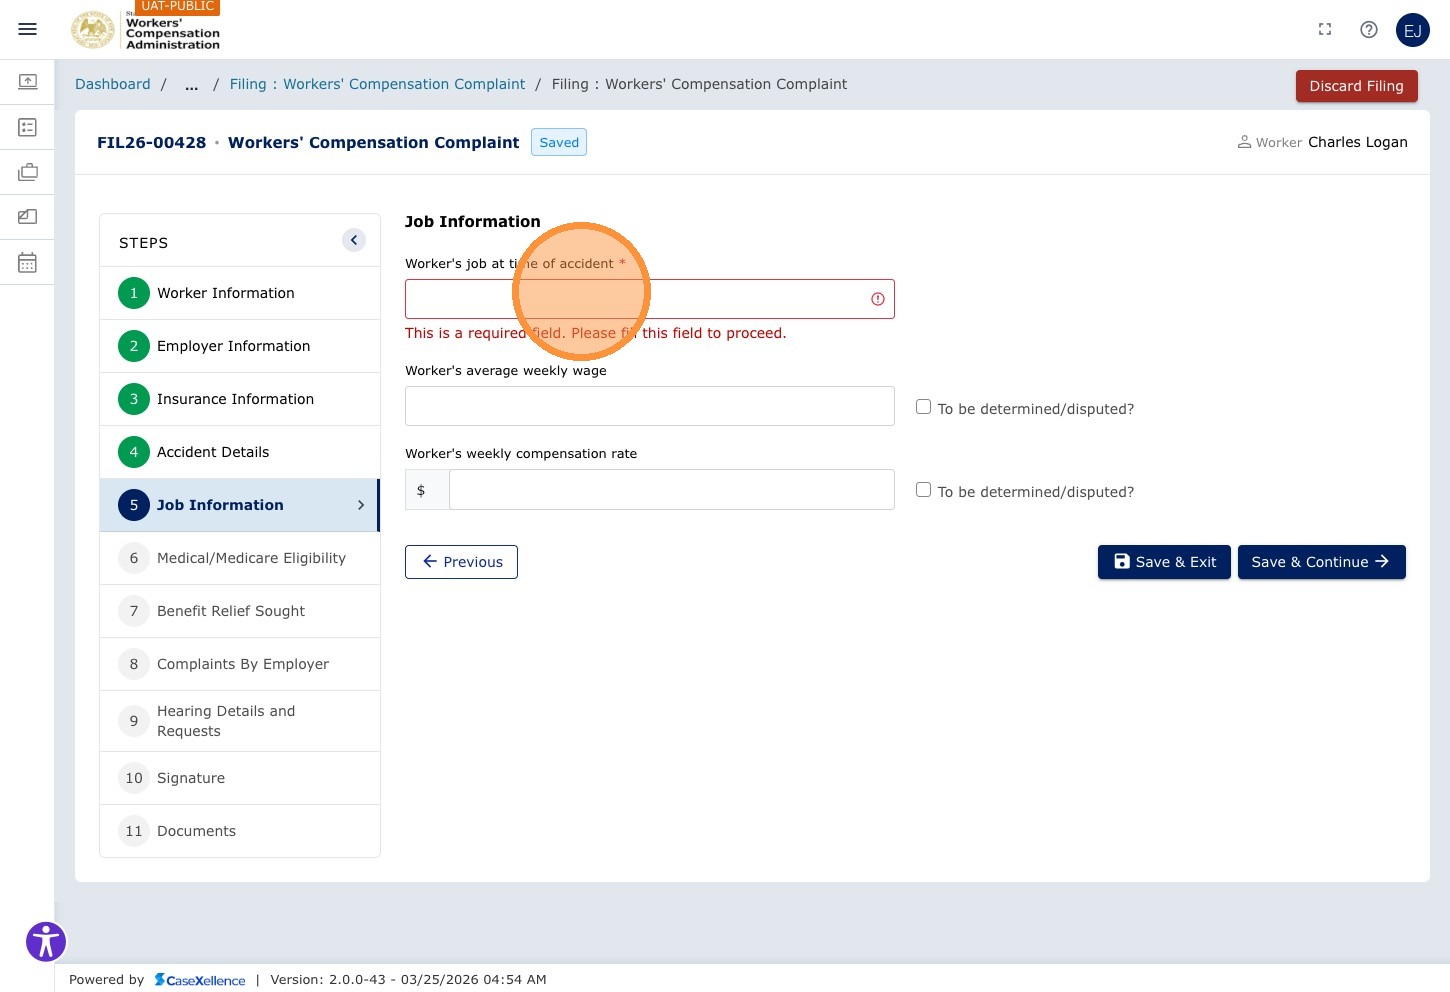Viewport: 1450px width, 992px height.
Task: Go to Complaints By Employer step
Action: click(x=240, y=664)
